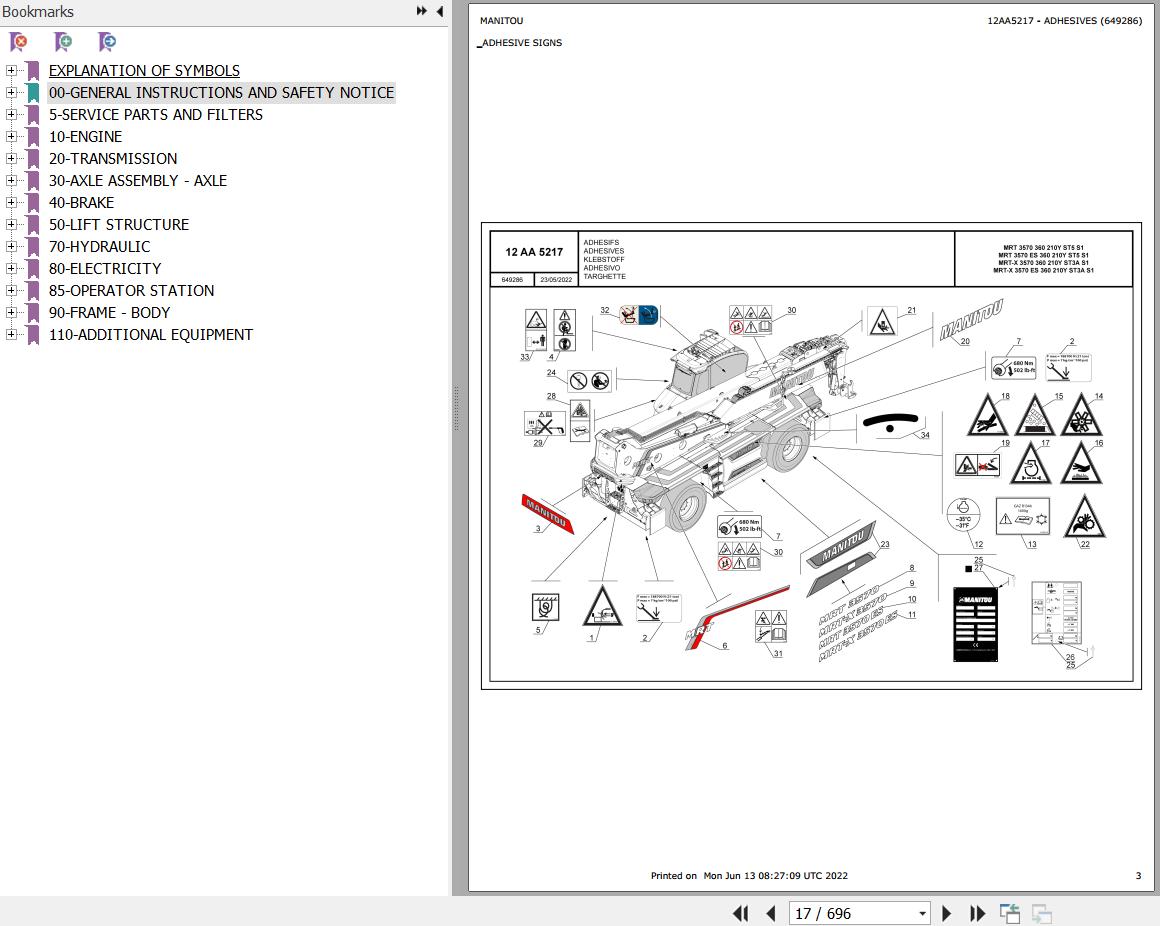Click the greyed next view icon
1160x926 pixels.
pos(1042,913)
